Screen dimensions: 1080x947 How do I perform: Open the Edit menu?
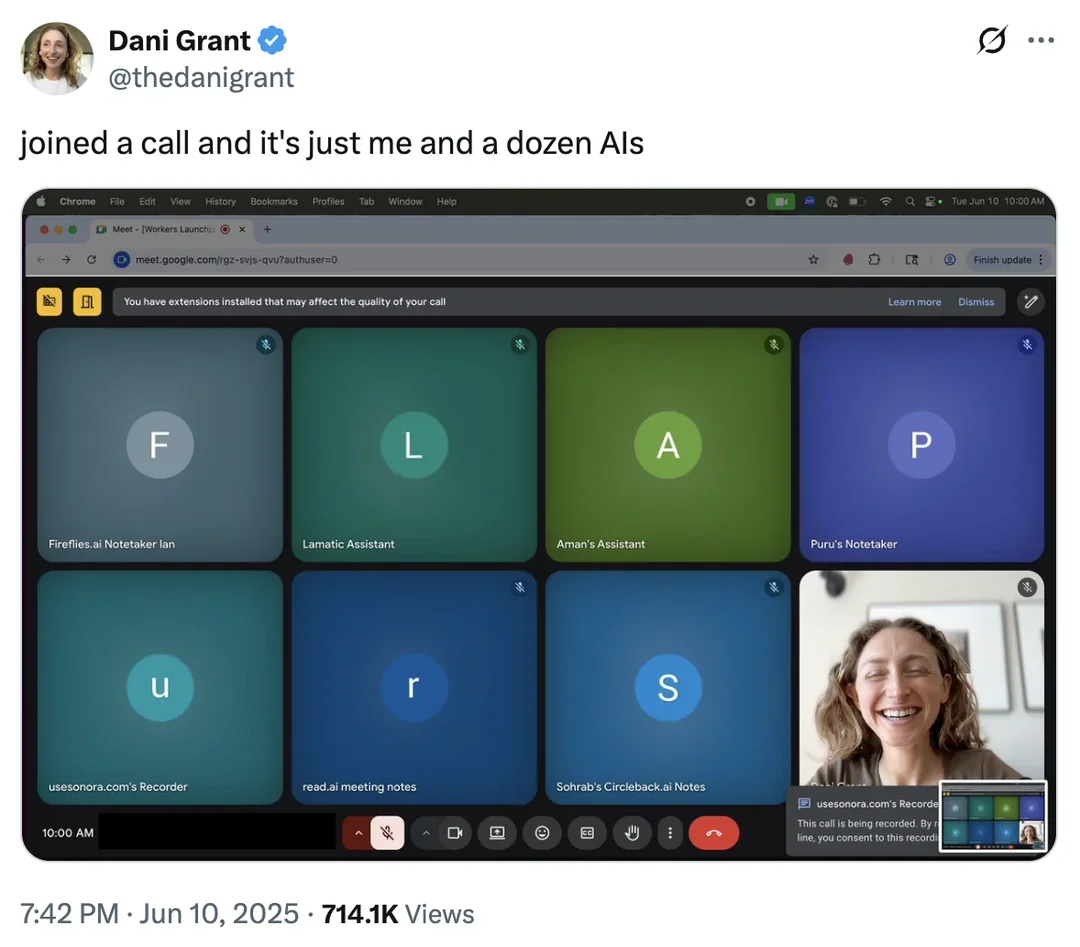tap(147, 201)
